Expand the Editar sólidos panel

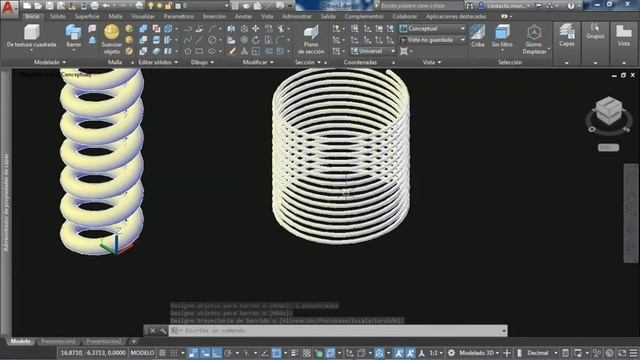click(158, 62)
